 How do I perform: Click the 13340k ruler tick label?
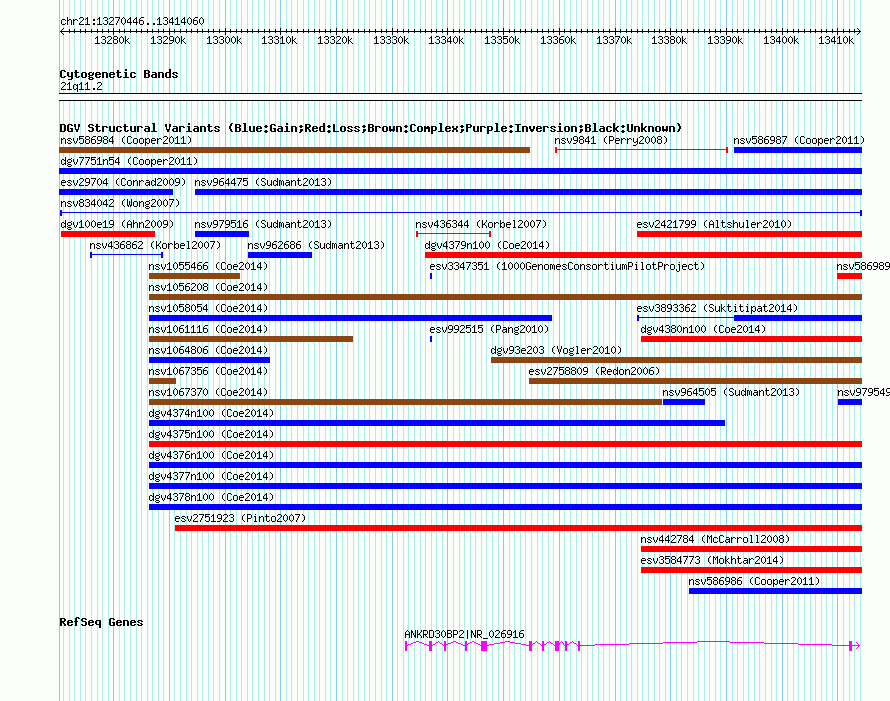[446, 40]
